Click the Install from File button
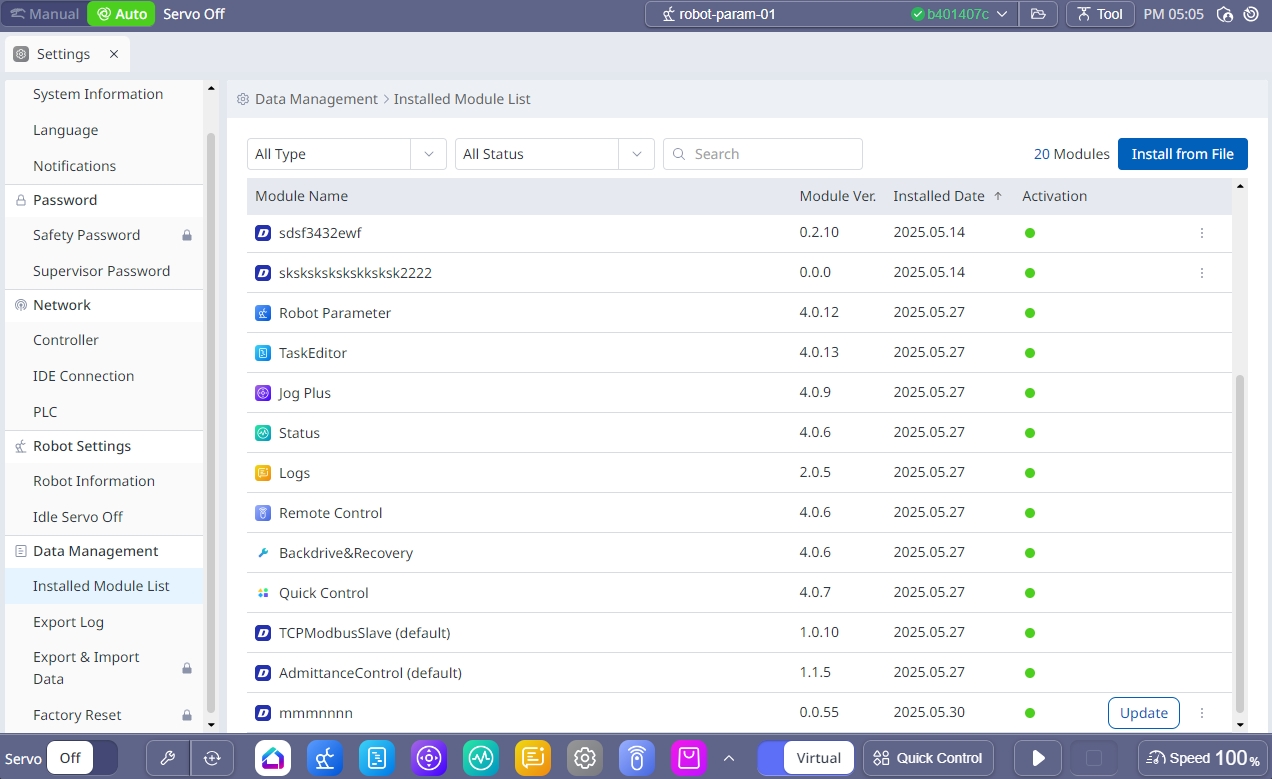The image size is (1272, 779). pyautogui.click(x=1182, y=154)
